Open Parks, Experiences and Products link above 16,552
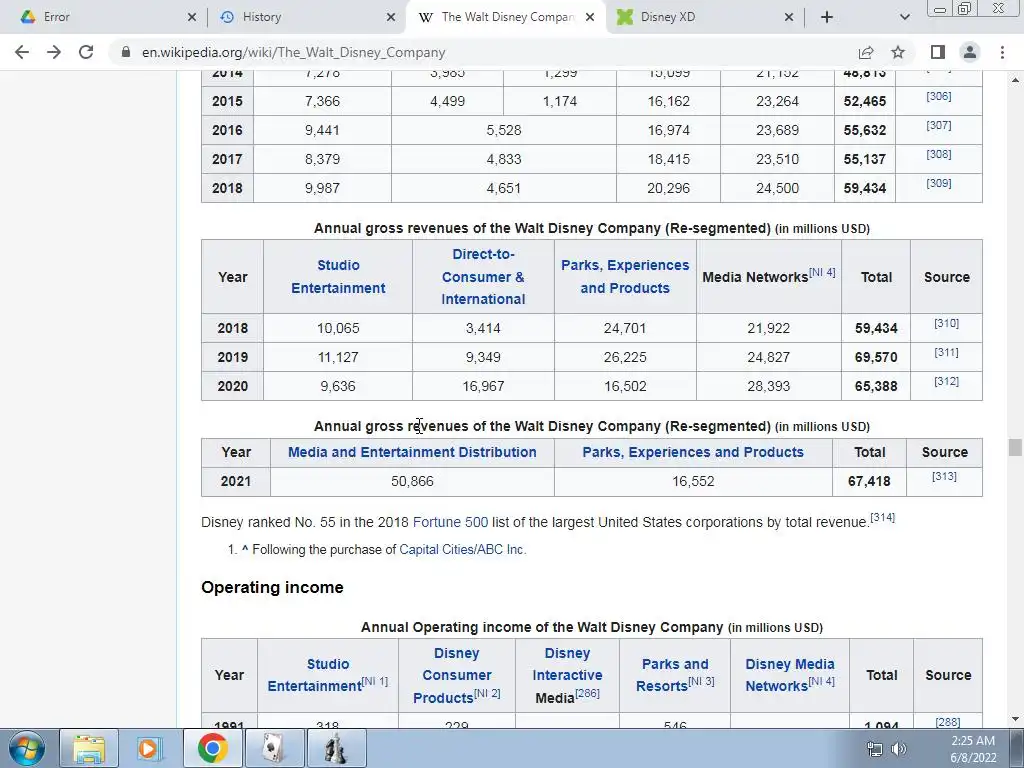The width and height of the screenshot is (1024, 768). pos(693,452)
